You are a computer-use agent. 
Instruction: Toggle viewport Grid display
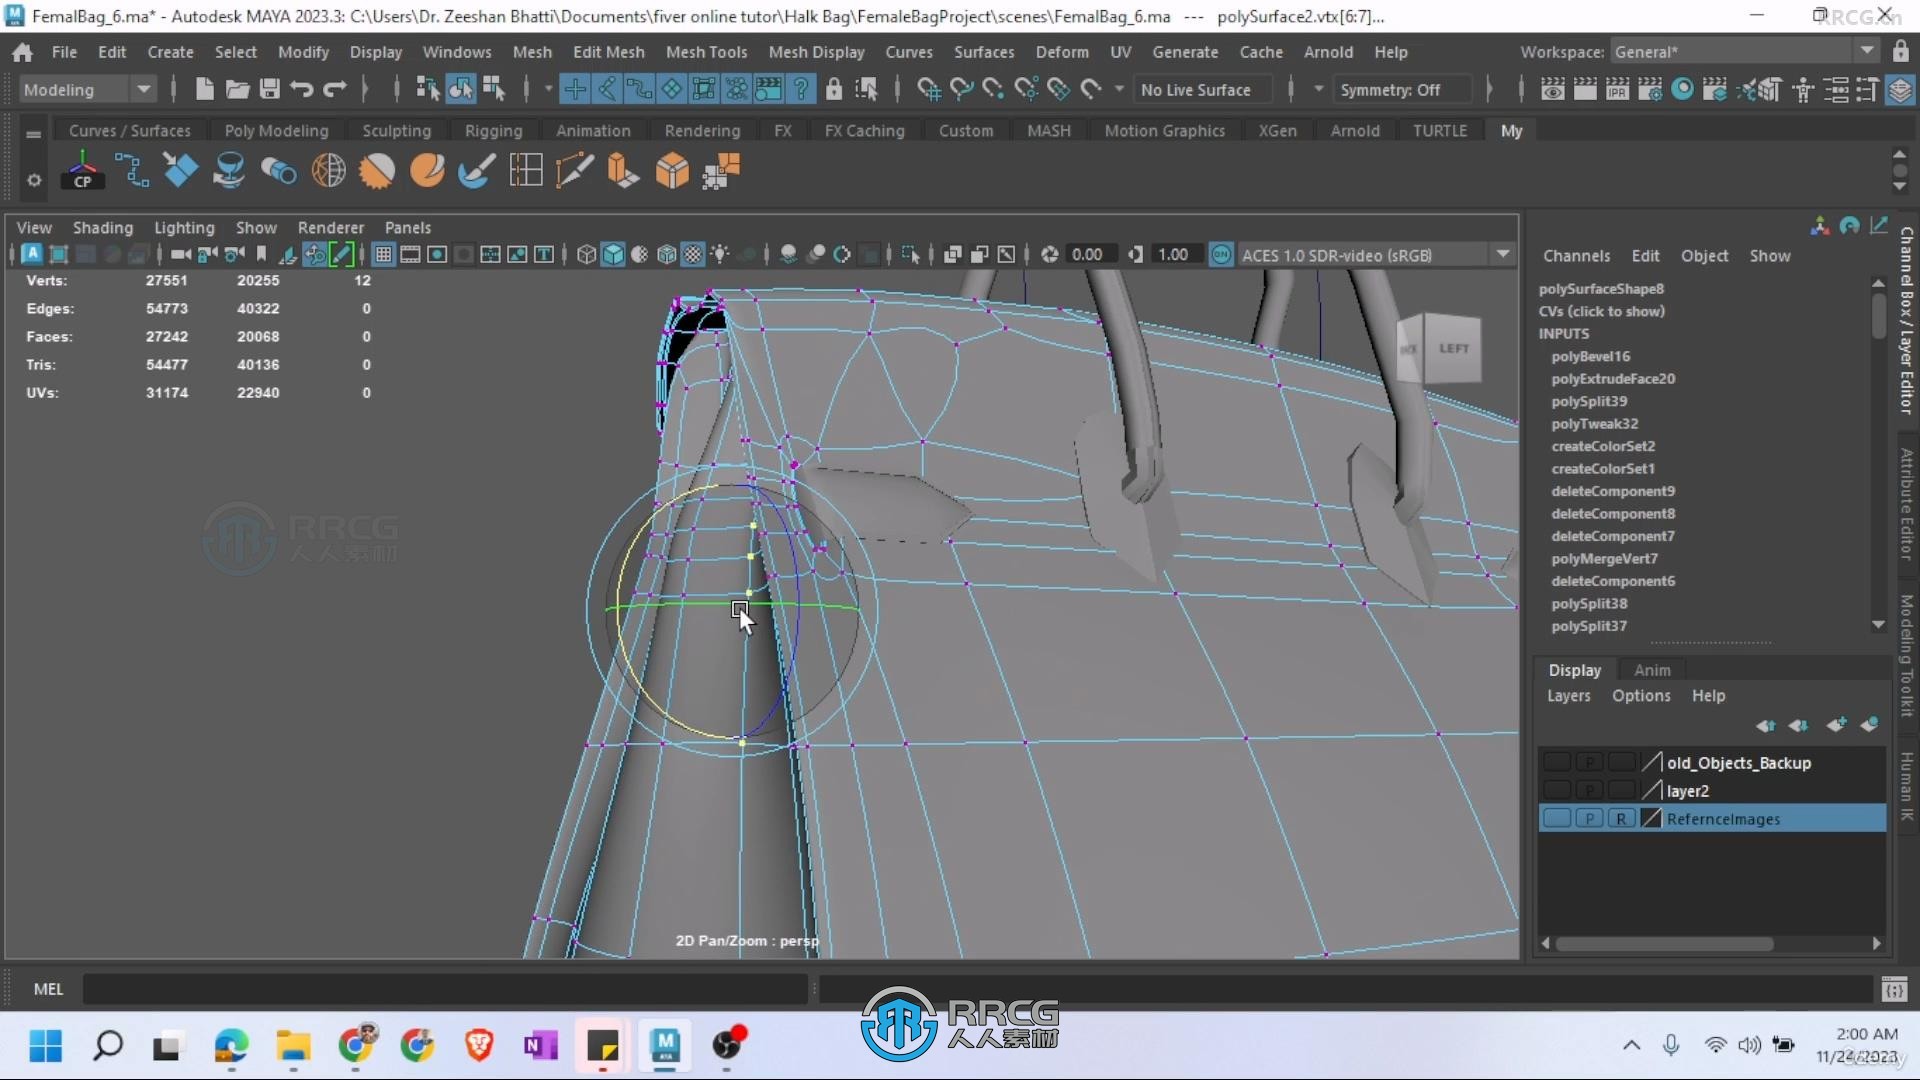click(383, 255)
